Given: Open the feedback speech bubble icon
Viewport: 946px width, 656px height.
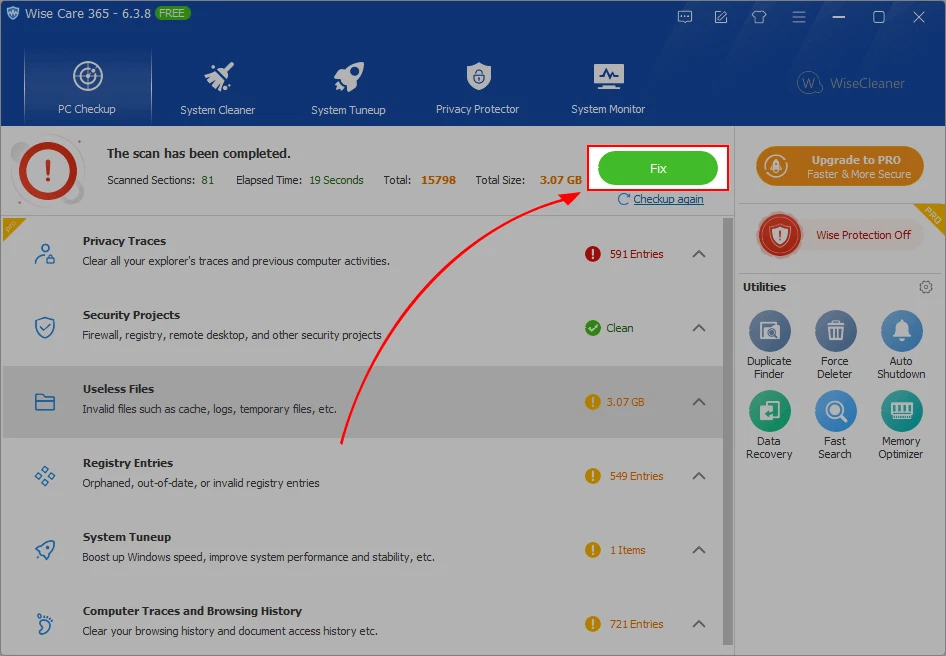Looking at the screenshot, I should (x=684, y=17).
